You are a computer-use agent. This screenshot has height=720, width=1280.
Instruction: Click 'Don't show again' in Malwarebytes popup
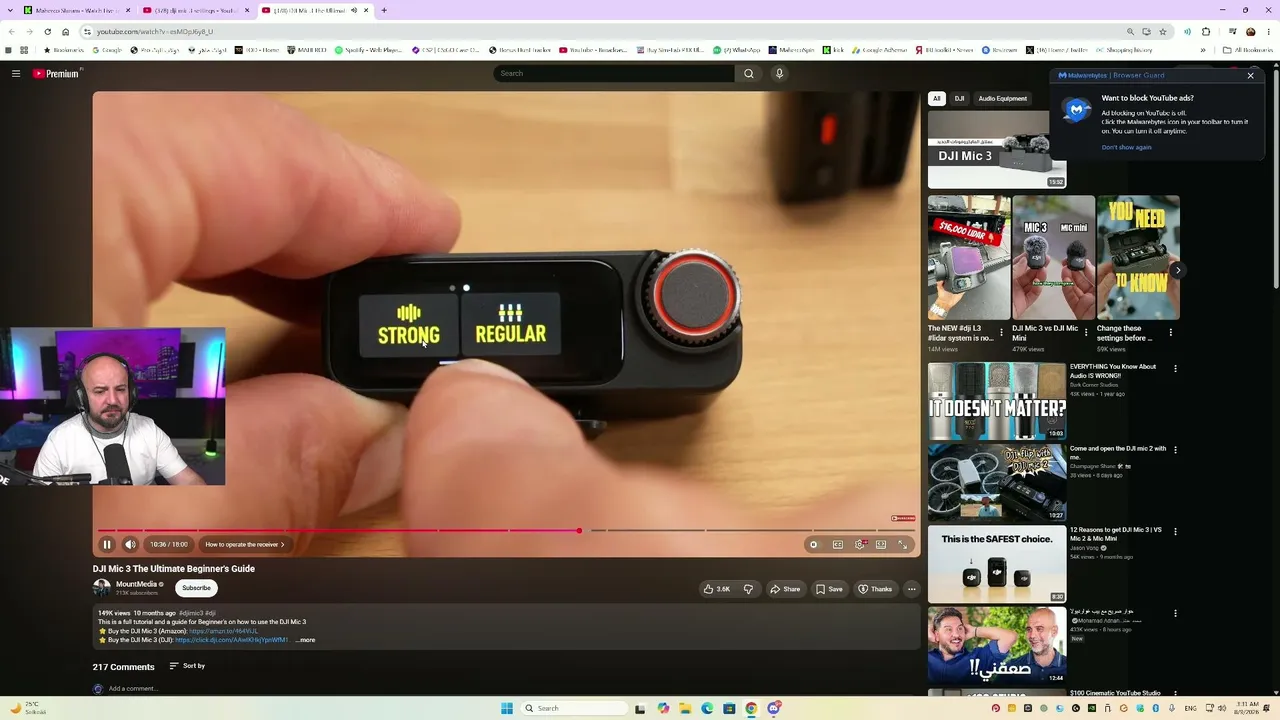coord(1127,147)
